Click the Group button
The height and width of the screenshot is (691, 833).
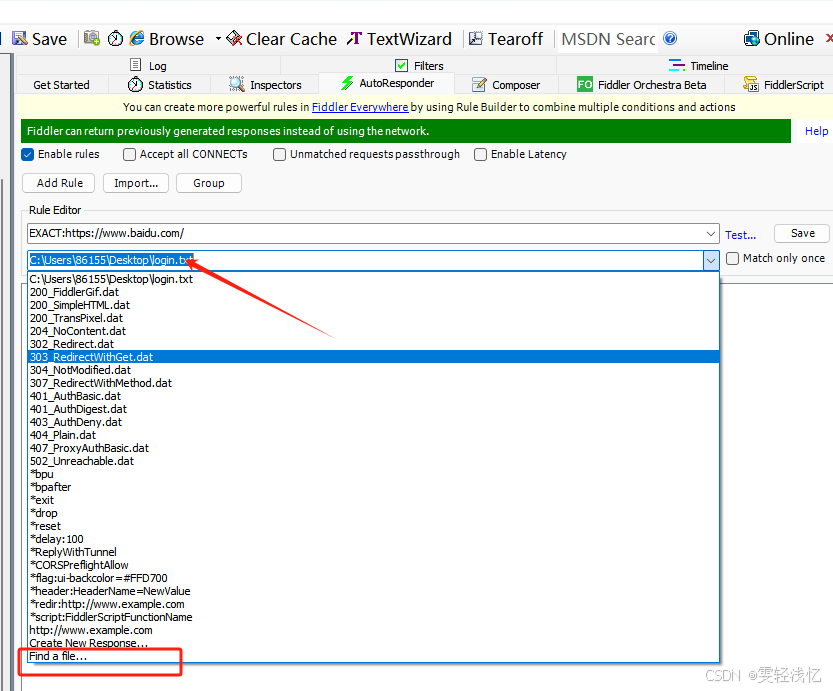209,183
